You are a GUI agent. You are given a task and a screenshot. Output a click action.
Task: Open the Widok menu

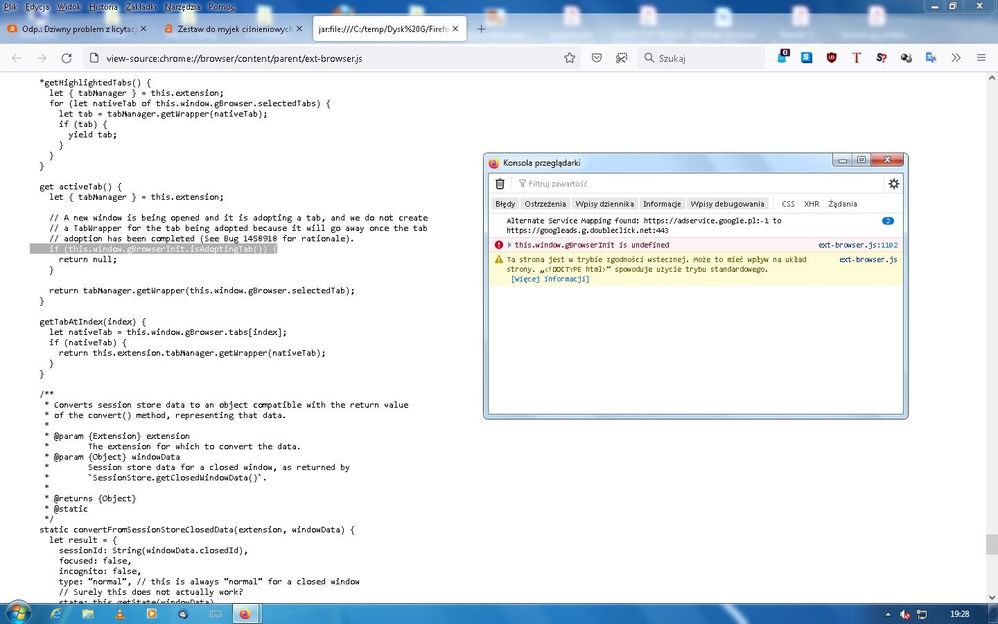pyautogui.click(x=69, y=7)
